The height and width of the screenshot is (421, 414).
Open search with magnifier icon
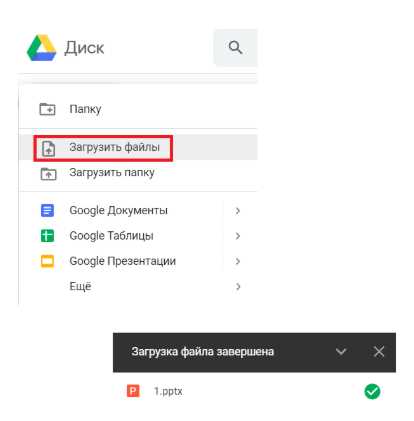tap(235, 47)
